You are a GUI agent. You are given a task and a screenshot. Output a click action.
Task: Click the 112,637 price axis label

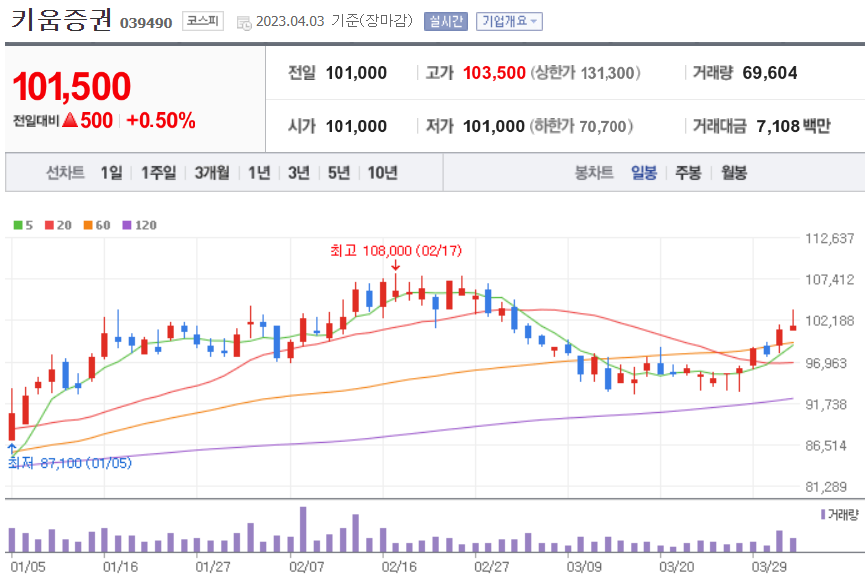pyautogui.click(x=830, y=239)
